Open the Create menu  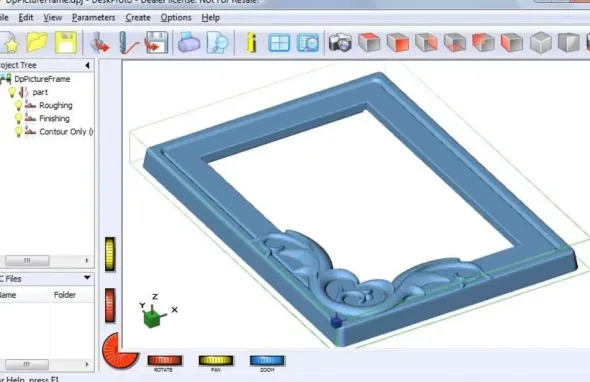pyautogui.click(x=138, y=18)
